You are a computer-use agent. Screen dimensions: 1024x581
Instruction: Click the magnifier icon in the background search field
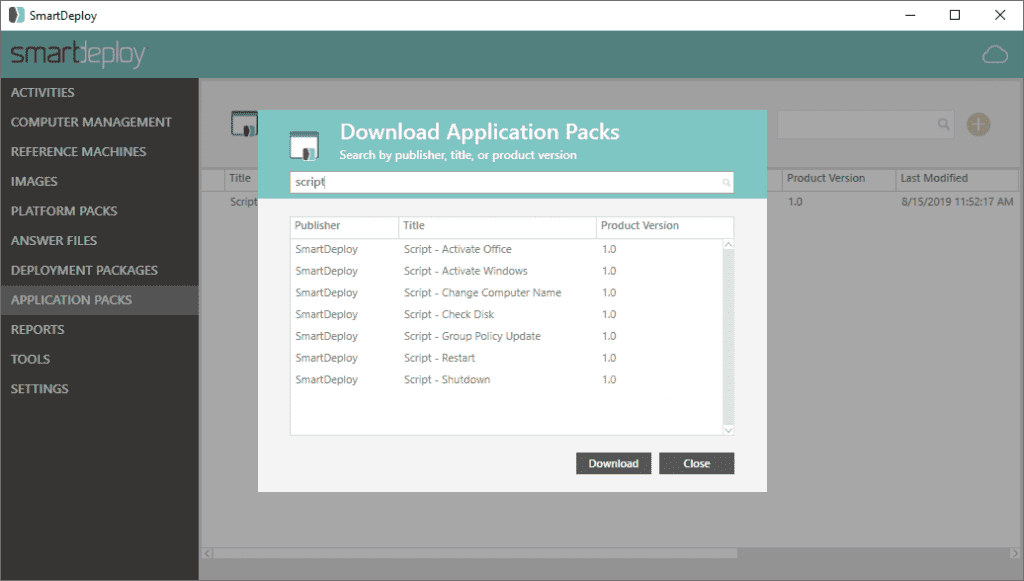pyautogui.click(x=943, y=124)
